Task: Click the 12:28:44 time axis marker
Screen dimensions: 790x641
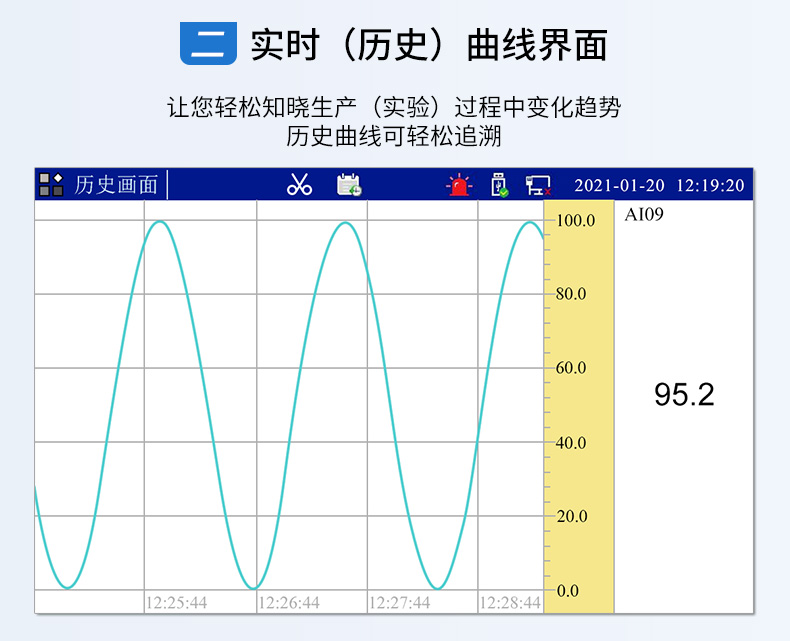Action: point(510,602)
